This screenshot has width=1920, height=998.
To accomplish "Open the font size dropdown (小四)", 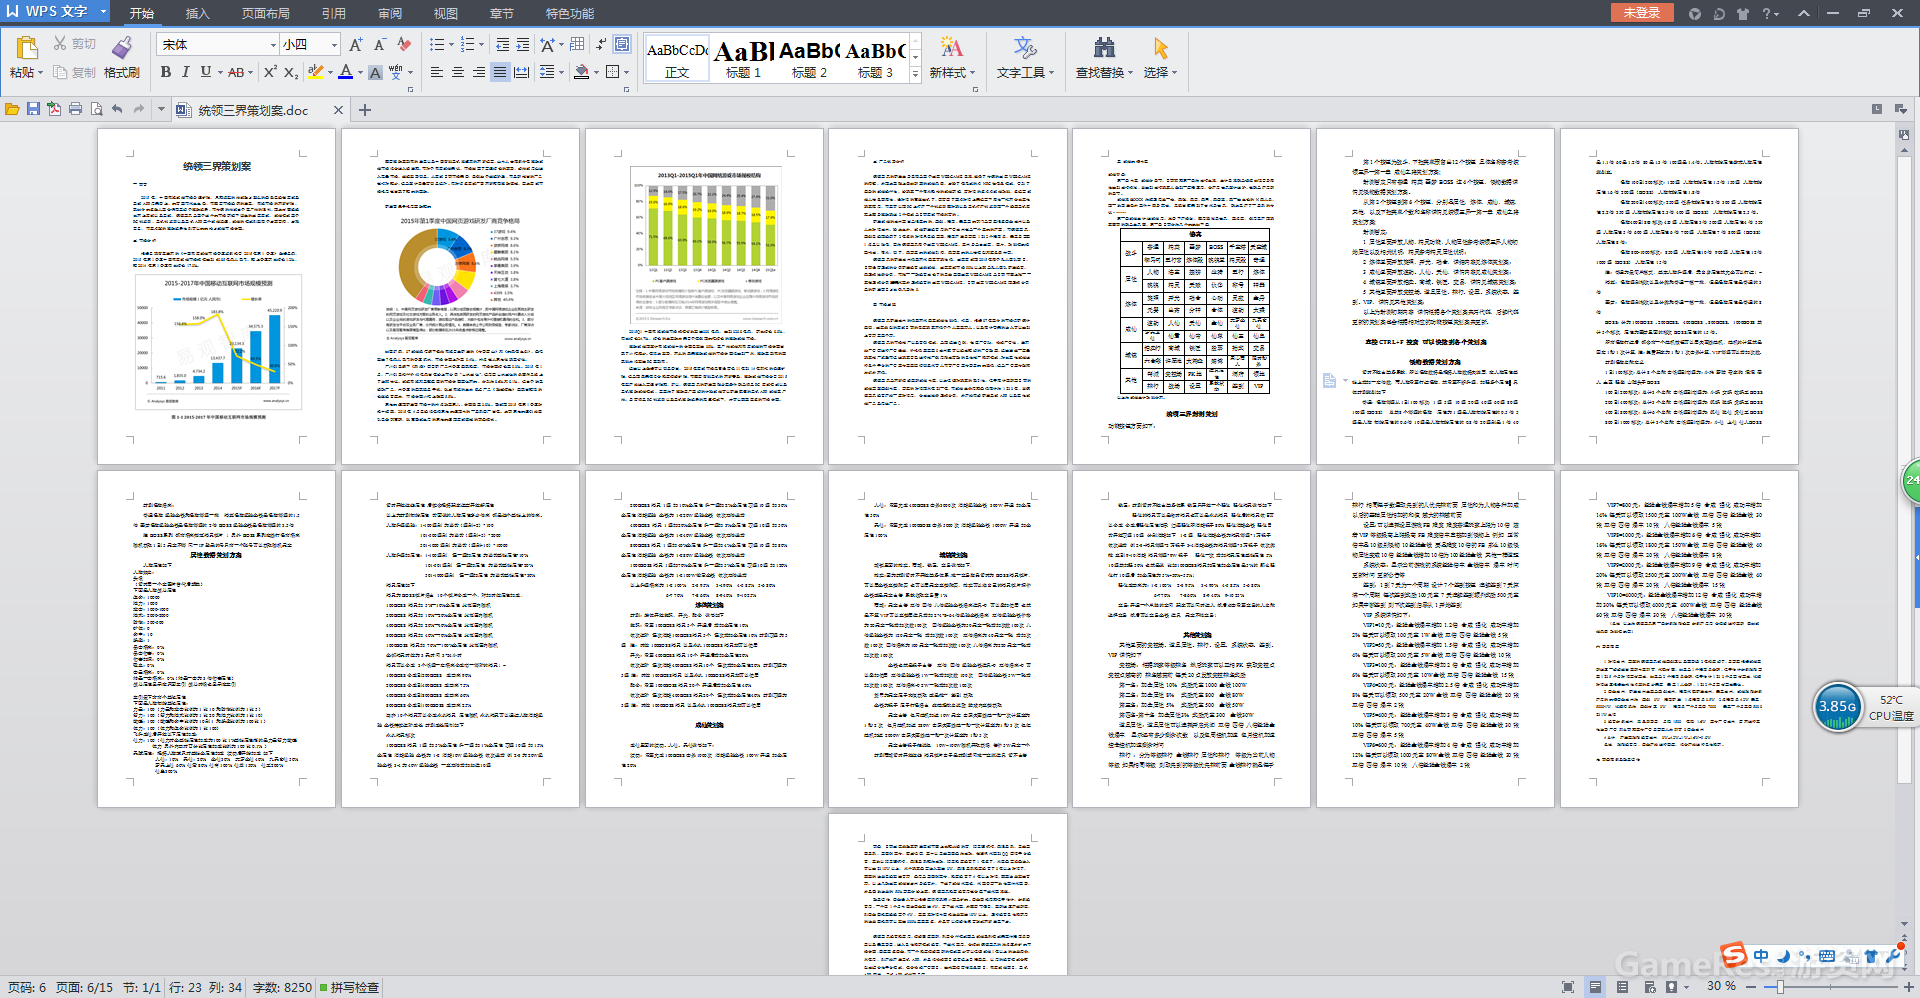I will [x=334, y=45].
